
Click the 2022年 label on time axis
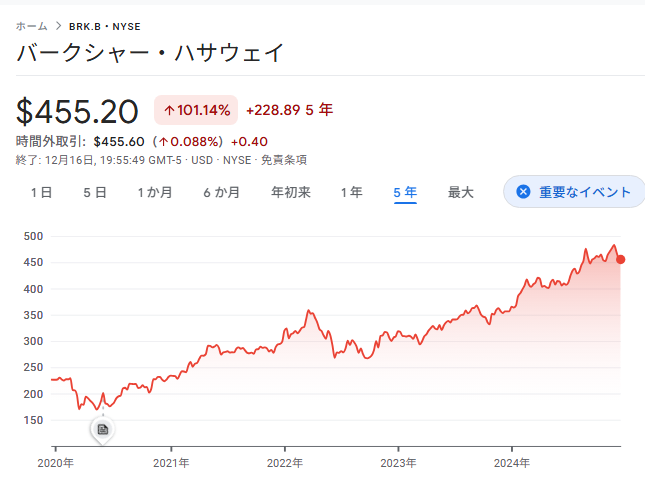tap(285, 463)
